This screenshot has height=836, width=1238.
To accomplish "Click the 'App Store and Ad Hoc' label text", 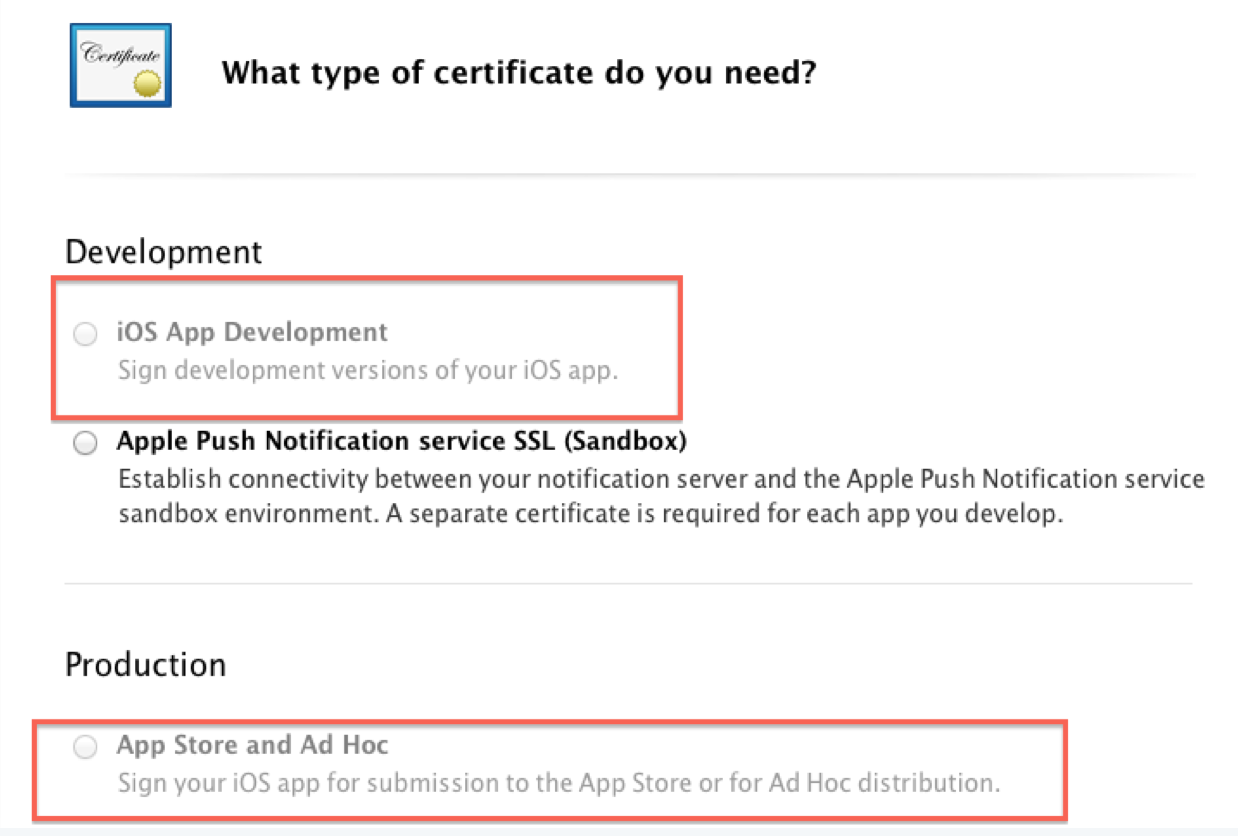I will tap(253, 745).
